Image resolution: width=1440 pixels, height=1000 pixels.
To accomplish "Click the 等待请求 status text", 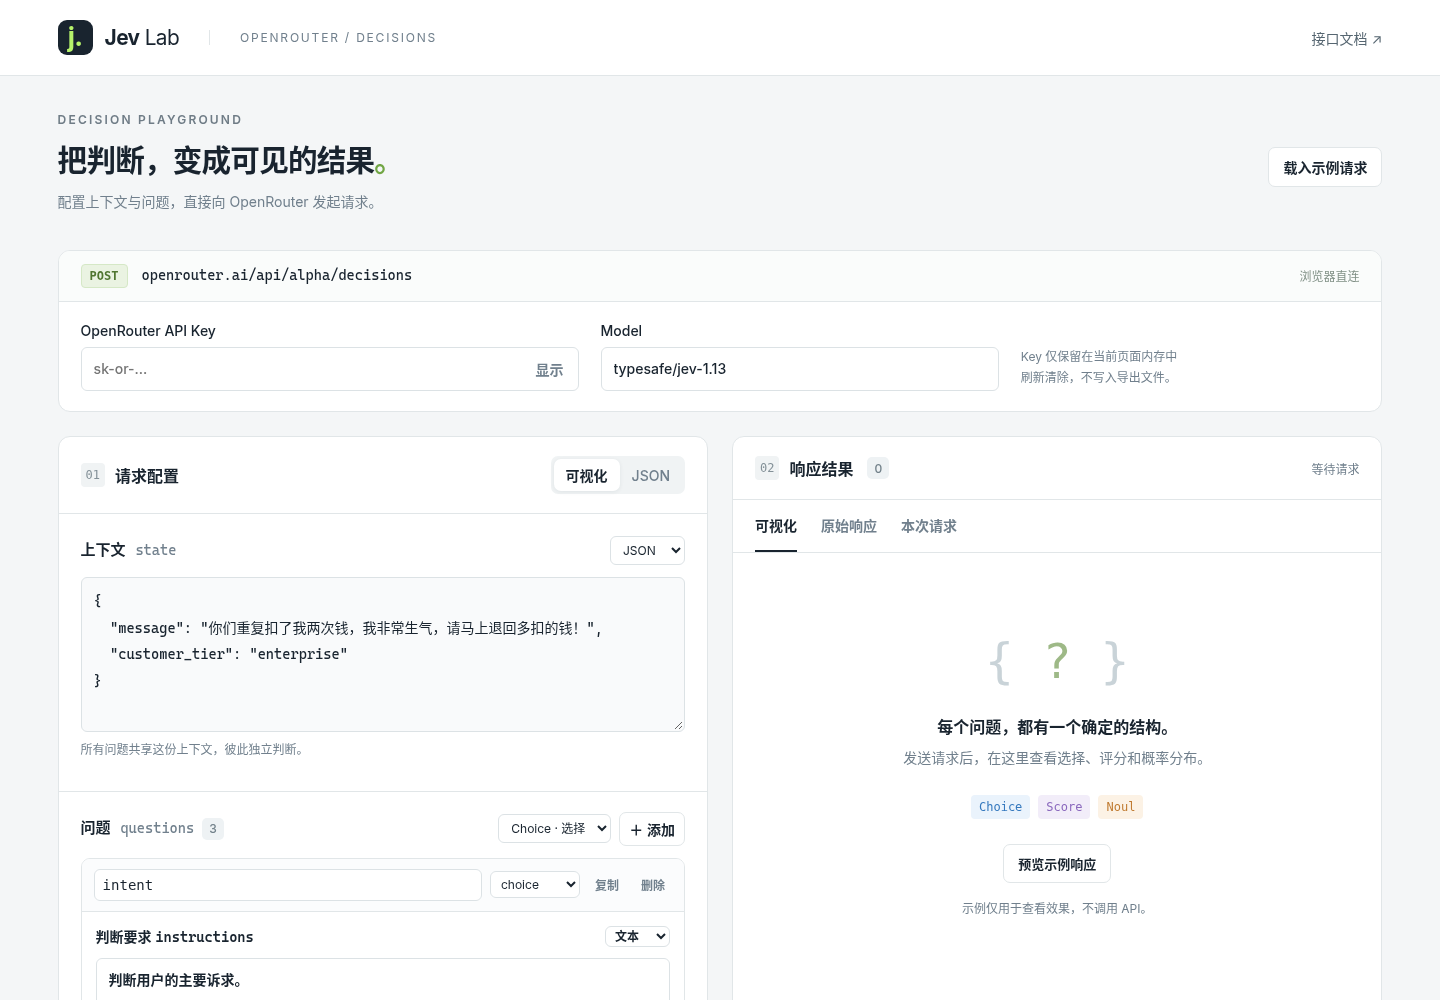I will point(1335,469).
